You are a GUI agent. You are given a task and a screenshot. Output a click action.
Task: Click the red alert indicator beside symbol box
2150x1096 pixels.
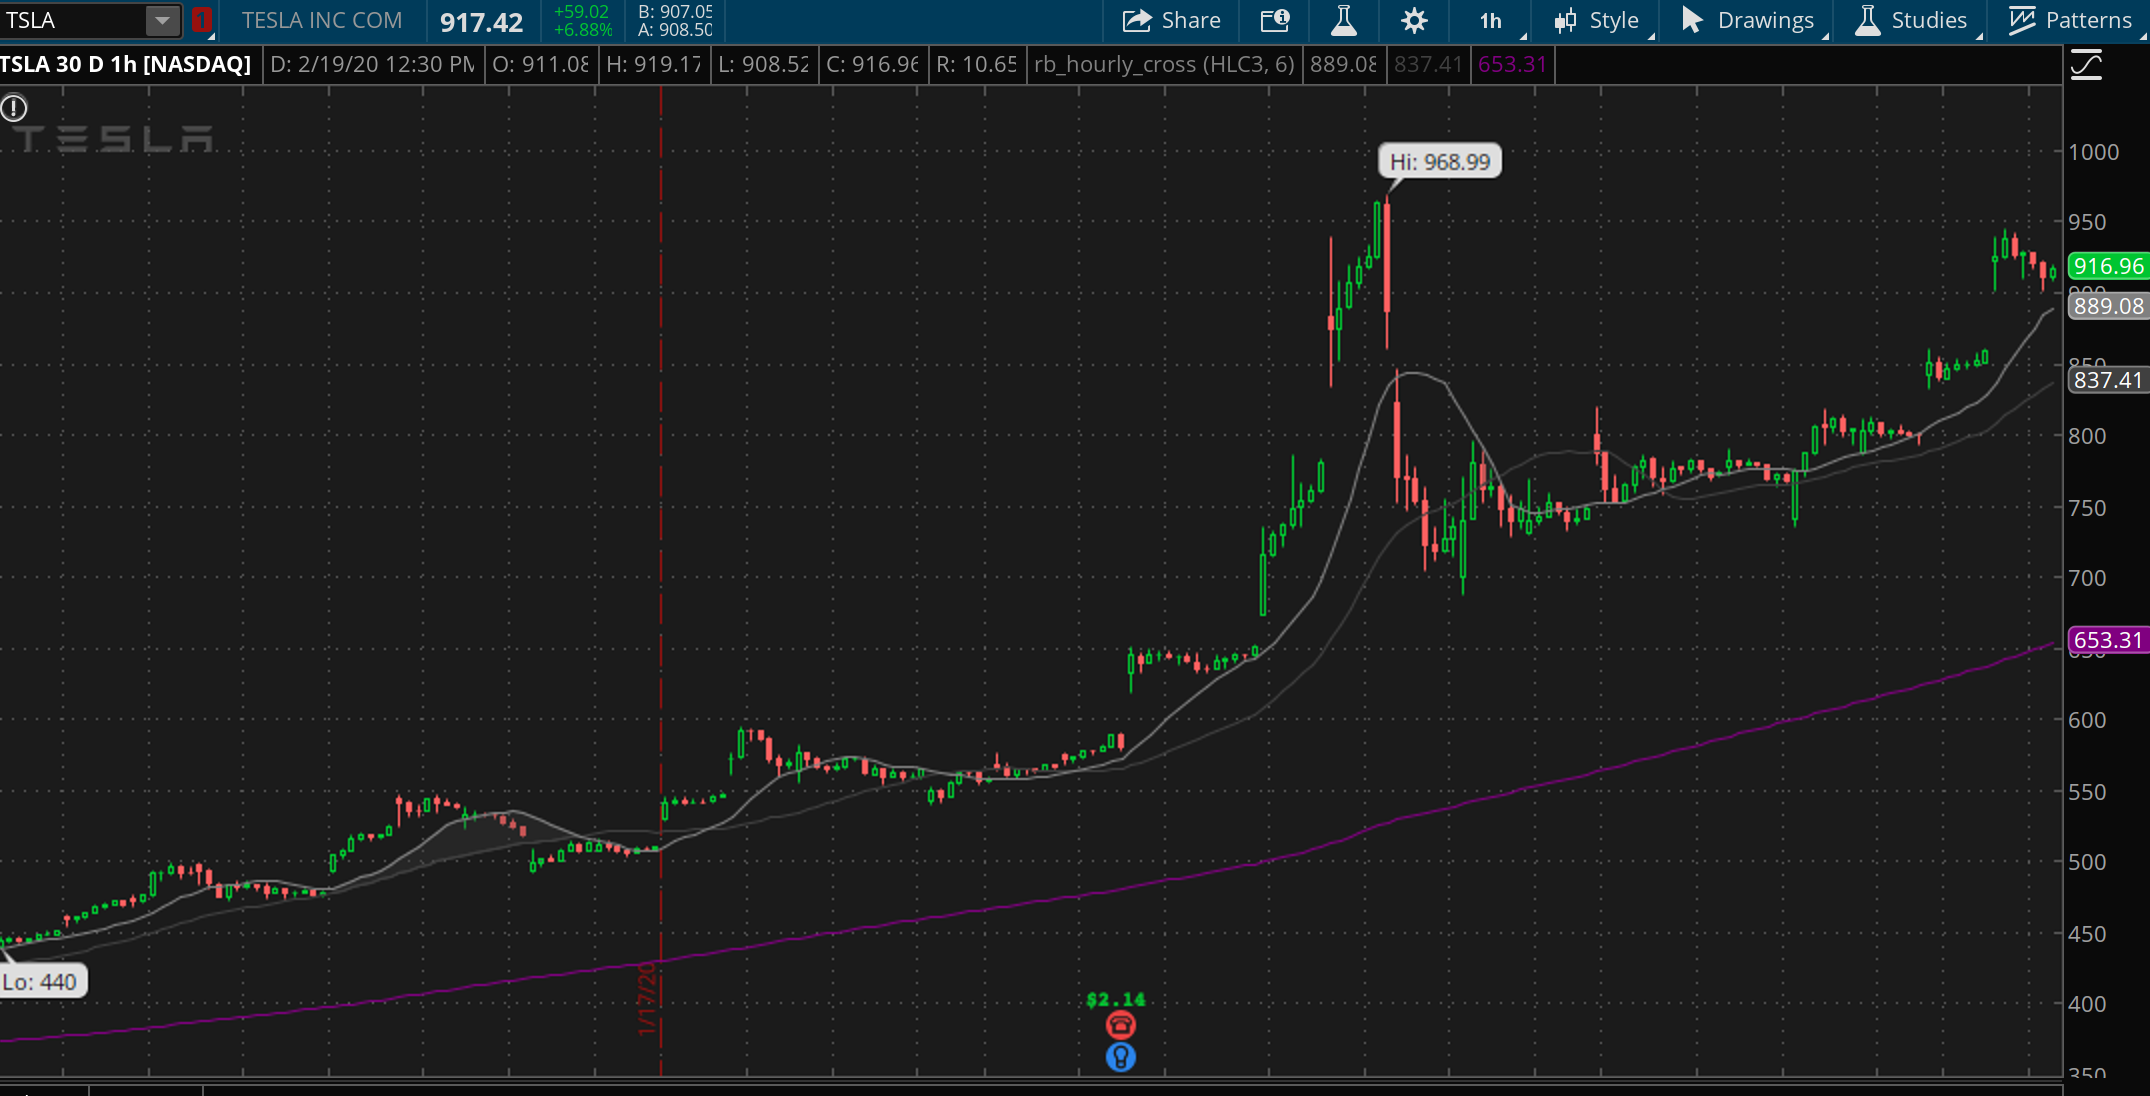[x=201, y=20]
